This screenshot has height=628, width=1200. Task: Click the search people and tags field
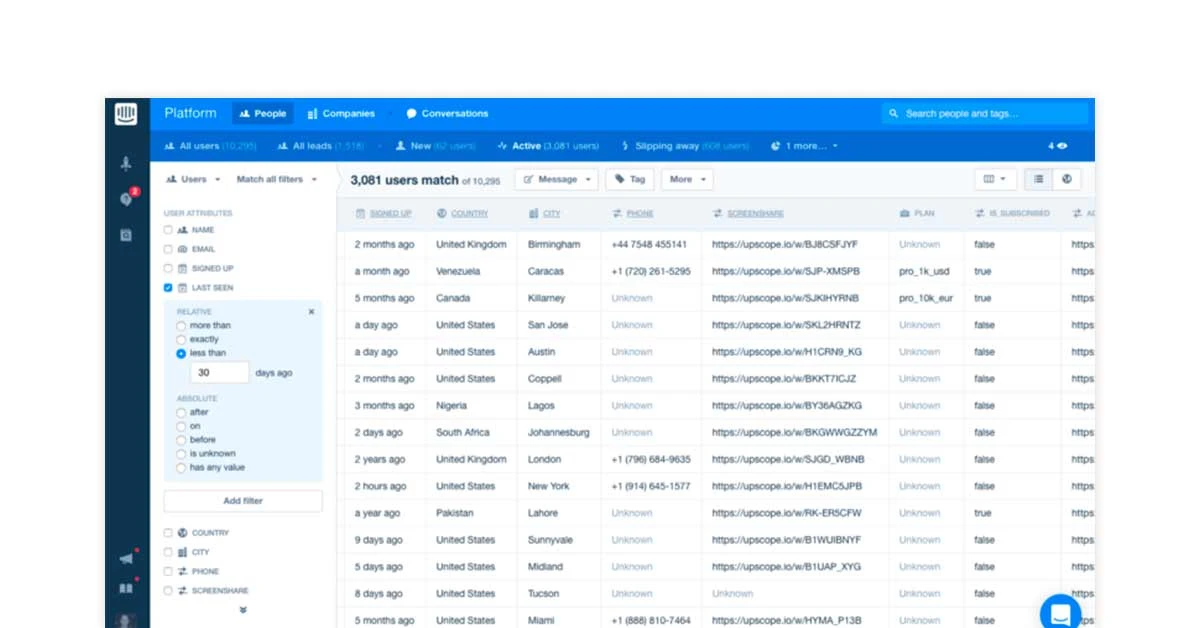coord(985,113)
